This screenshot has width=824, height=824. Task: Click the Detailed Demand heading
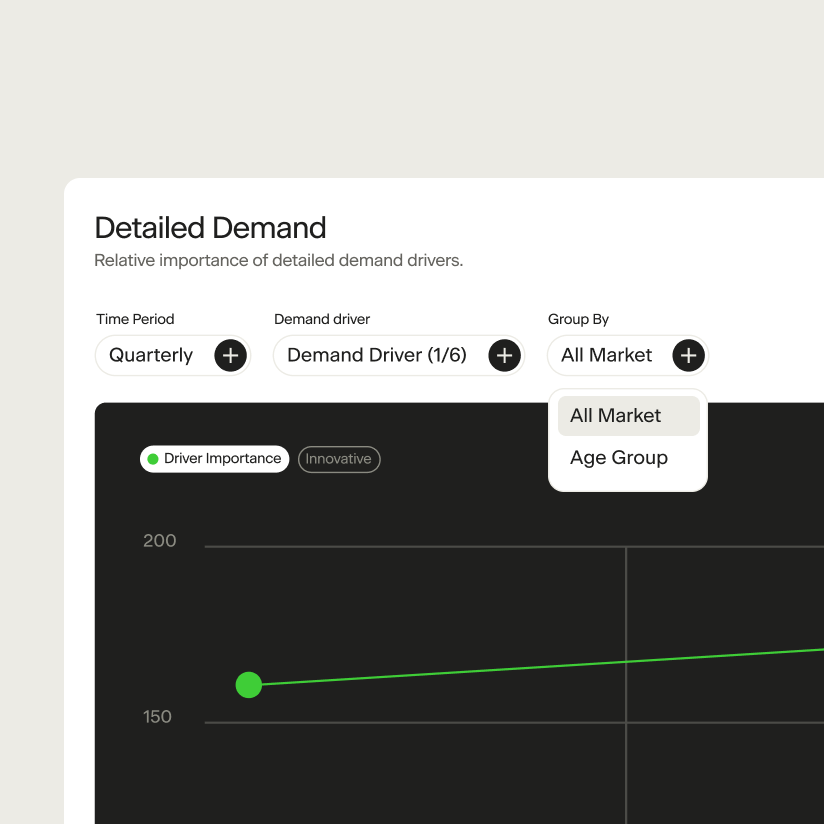tap(210, 228)
